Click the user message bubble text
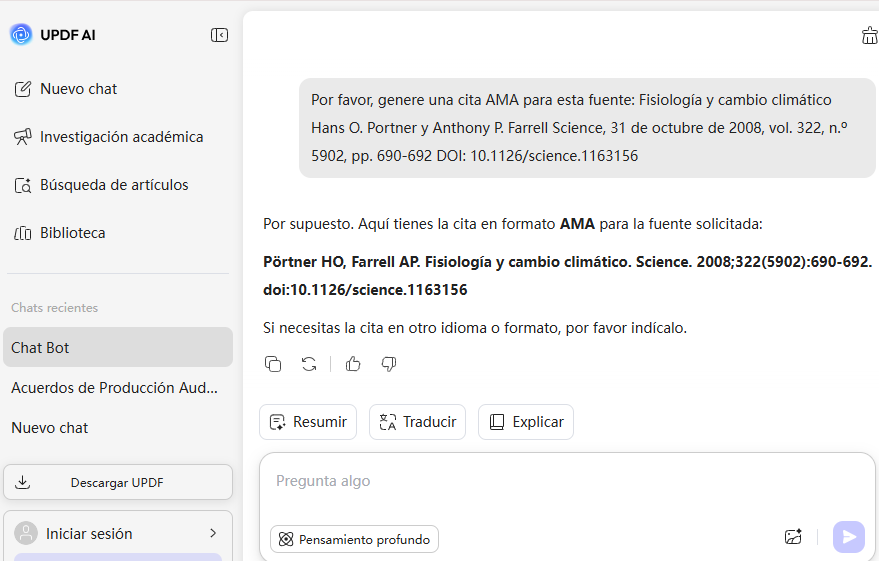This screenshot has width=879, height=561. click(580, 128)
